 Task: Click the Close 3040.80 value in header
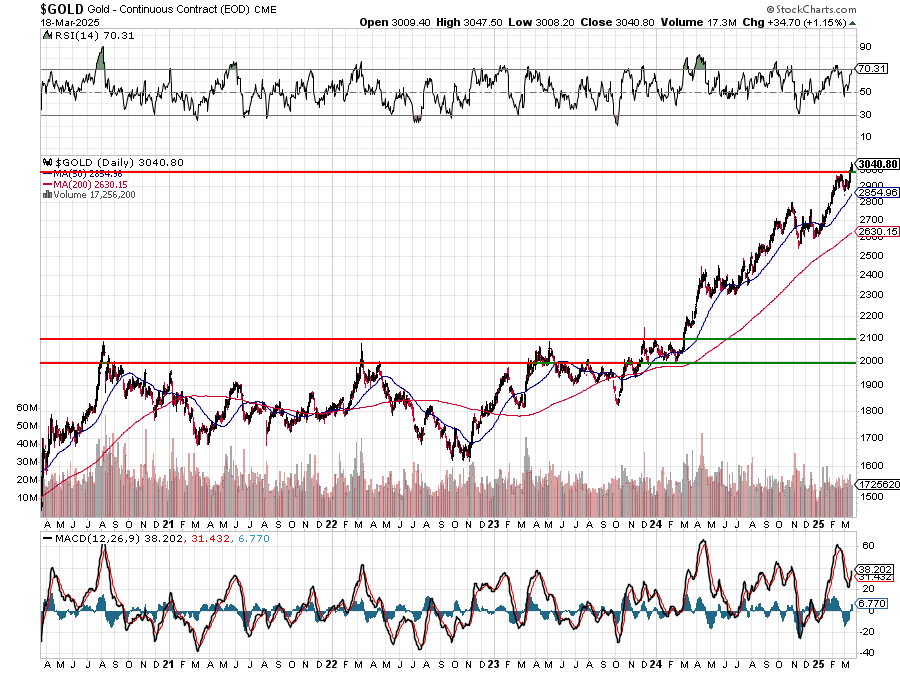(x=617, y=22)
